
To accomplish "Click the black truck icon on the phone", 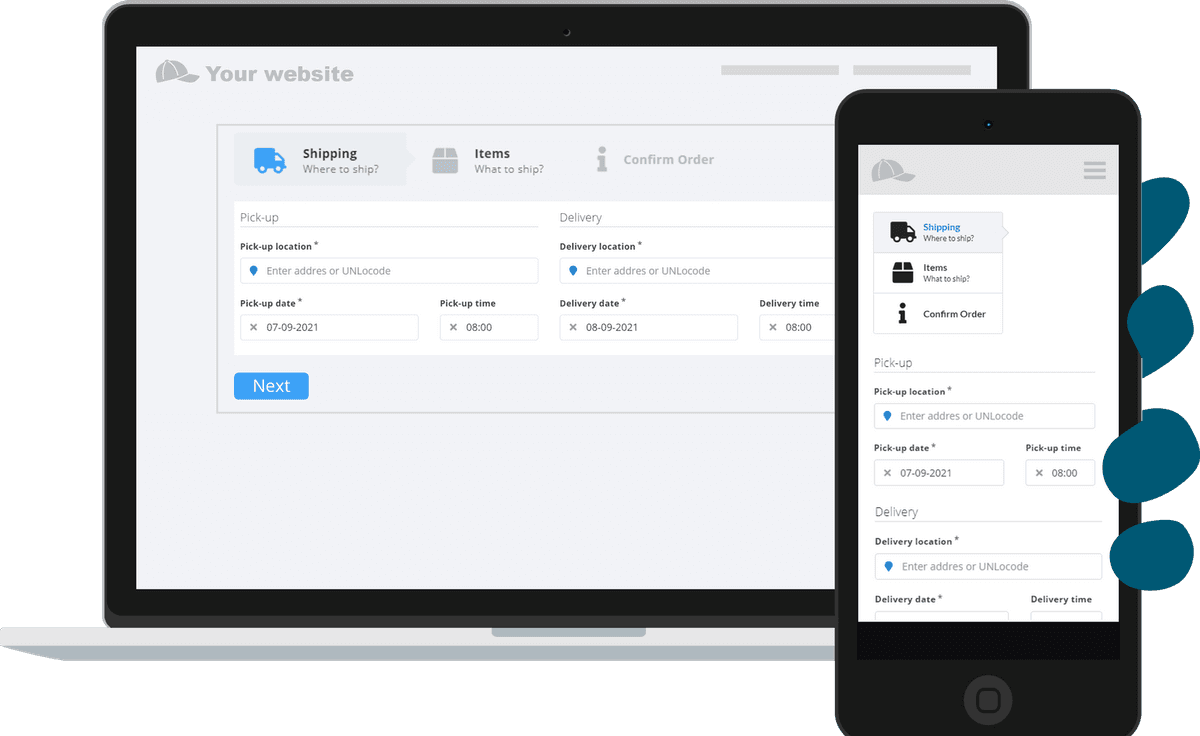I will (902, 232).
